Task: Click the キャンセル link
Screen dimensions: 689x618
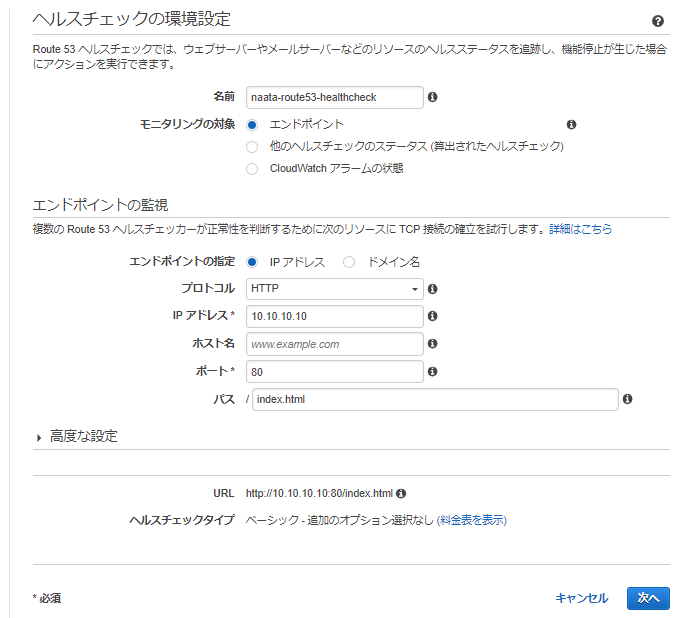Action: point(582,598)
